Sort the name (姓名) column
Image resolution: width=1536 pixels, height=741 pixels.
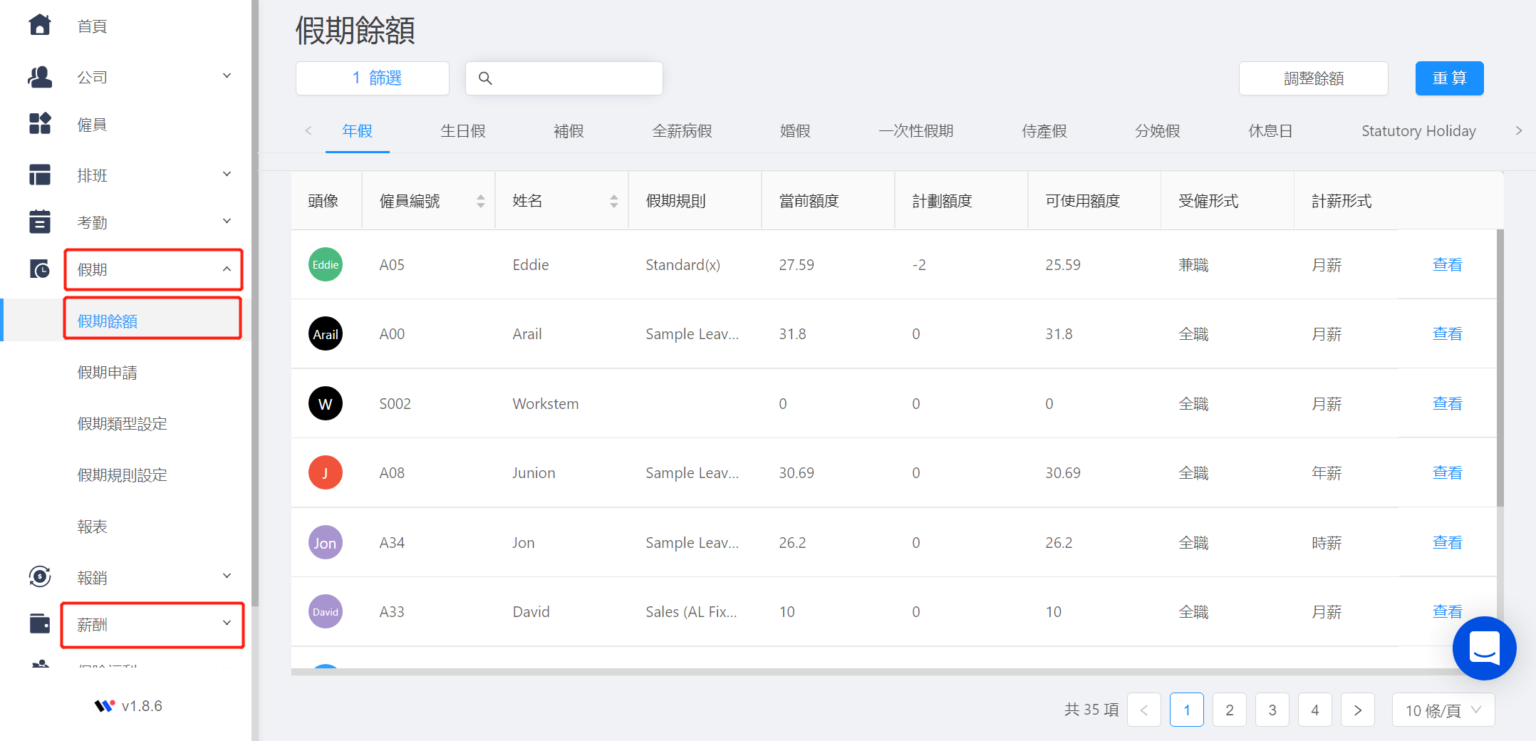(613, 201)
